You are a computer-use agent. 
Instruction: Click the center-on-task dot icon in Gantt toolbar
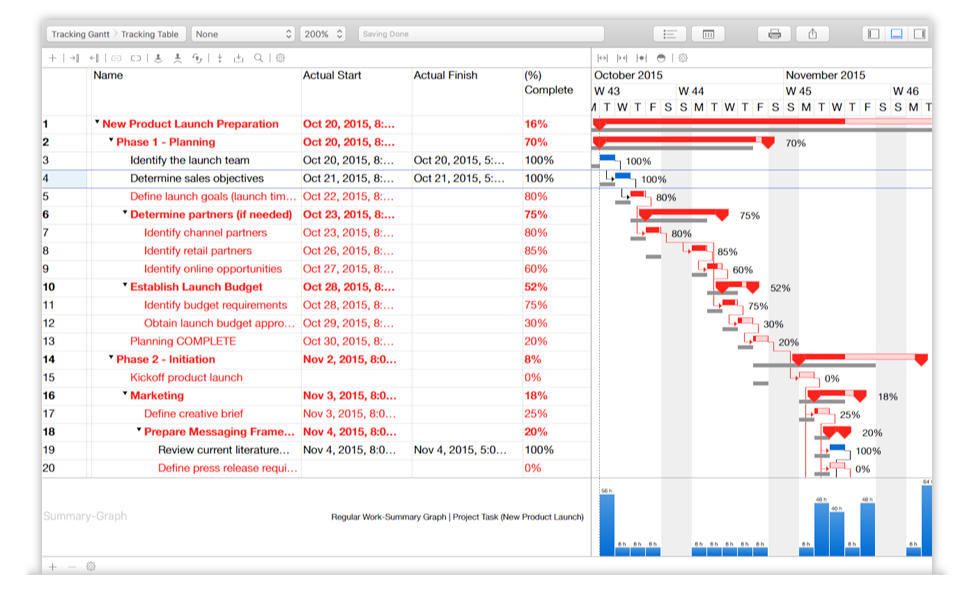[642, 58]
